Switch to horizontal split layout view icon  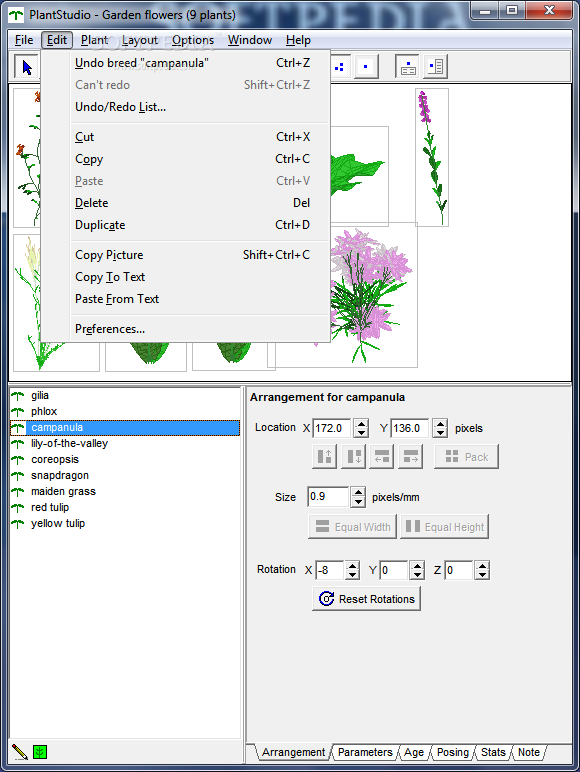(x=408, y=66)
